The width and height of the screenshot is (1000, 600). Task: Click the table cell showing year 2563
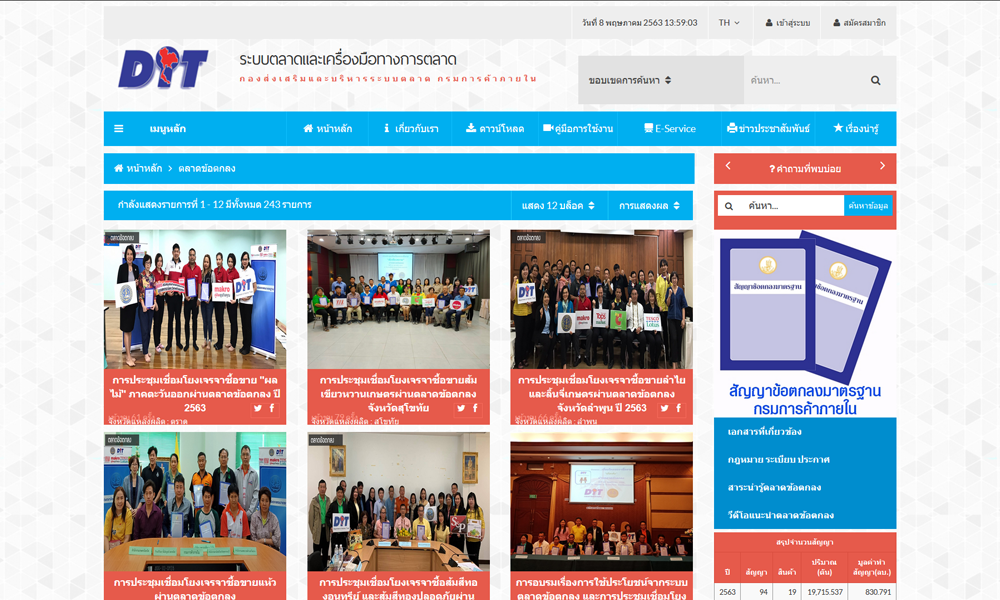tap(728, 592)
